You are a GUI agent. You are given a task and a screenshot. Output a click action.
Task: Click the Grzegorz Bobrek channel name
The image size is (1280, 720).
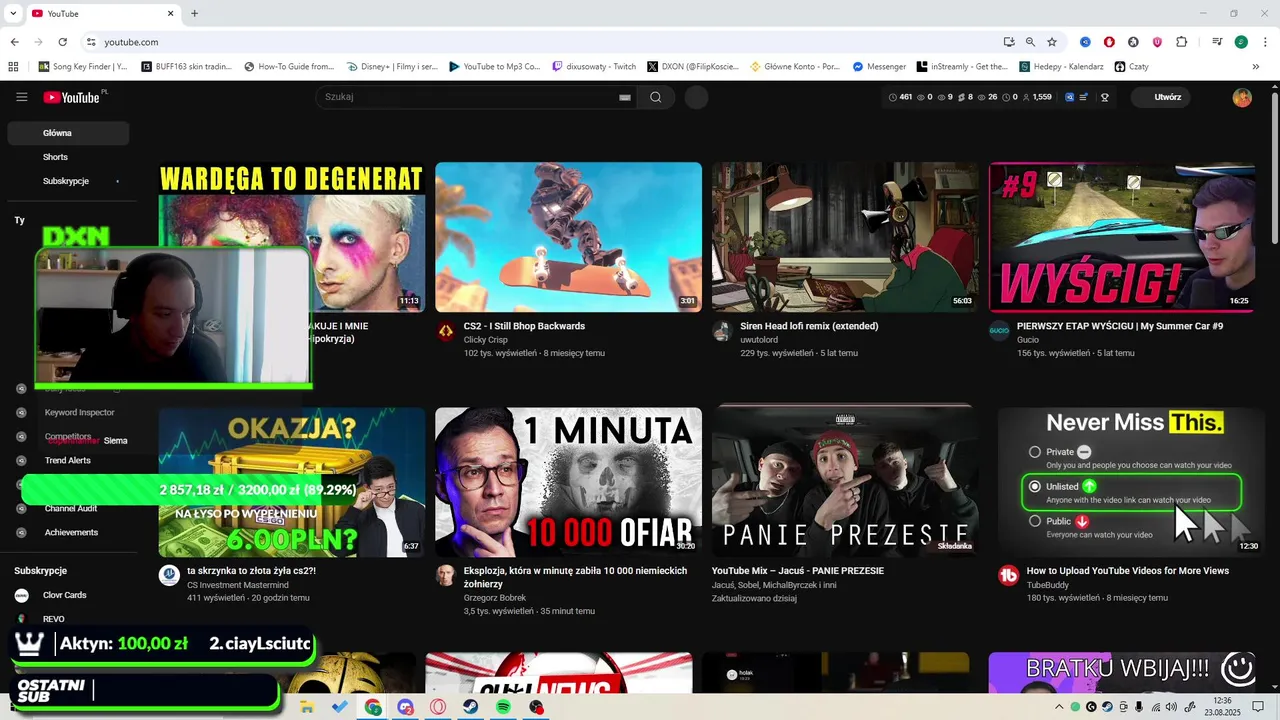494,598
